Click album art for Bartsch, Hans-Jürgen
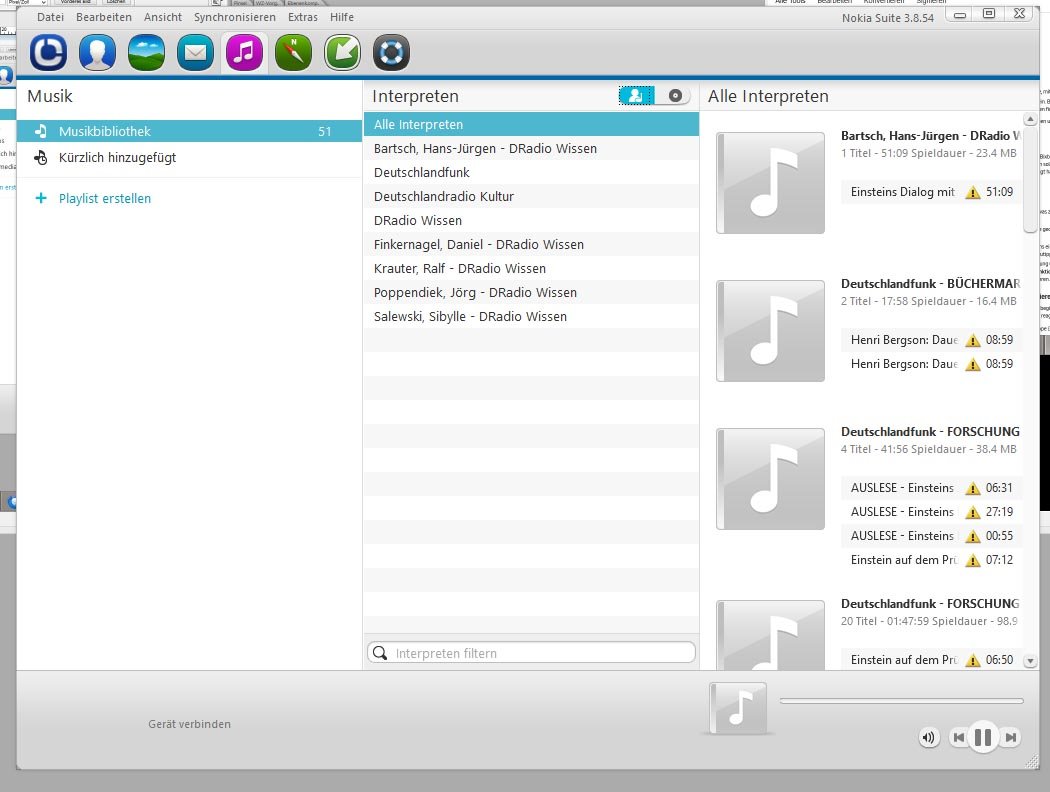This screenshot has width=1050, height=792. pos(770,183)
